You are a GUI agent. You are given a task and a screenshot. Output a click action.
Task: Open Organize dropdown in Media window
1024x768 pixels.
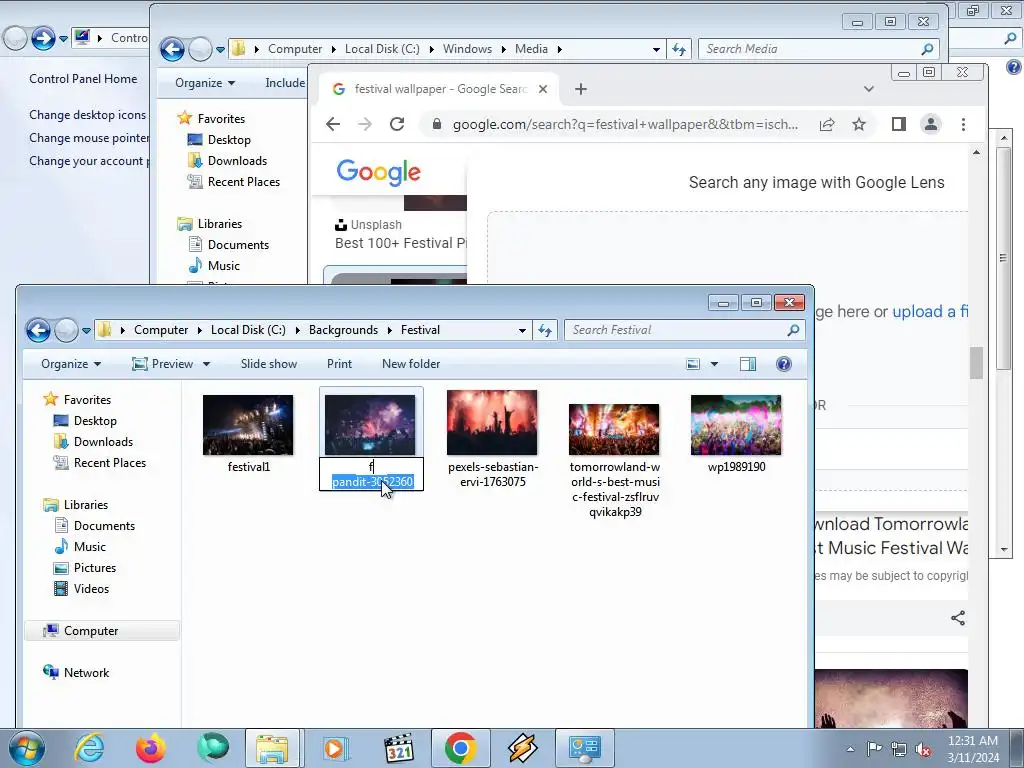point(204,83)
